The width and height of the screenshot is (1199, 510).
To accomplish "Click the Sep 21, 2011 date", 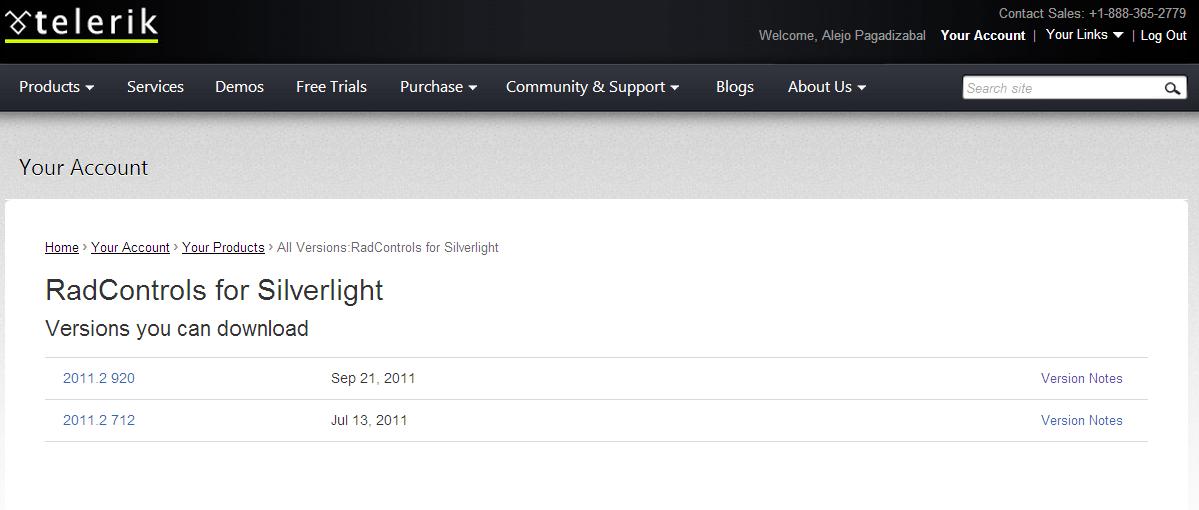I will pyautogui.click(x=373, y=378).
